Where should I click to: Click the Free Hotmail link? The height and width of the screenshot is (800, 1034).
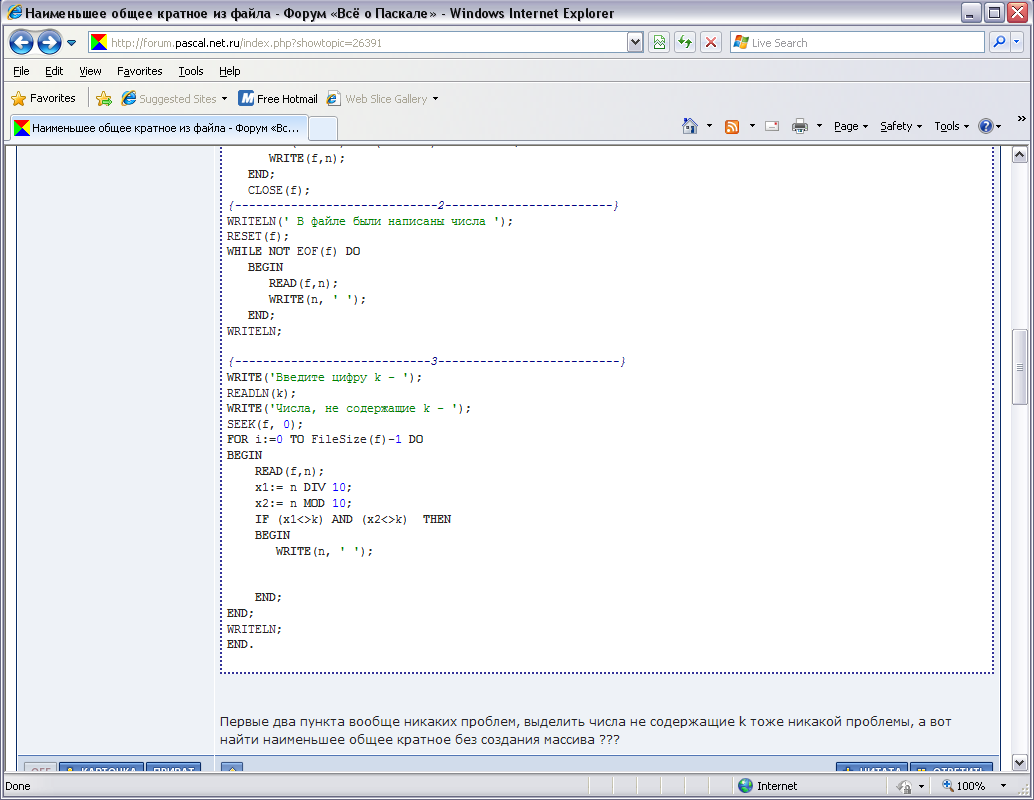278,99
